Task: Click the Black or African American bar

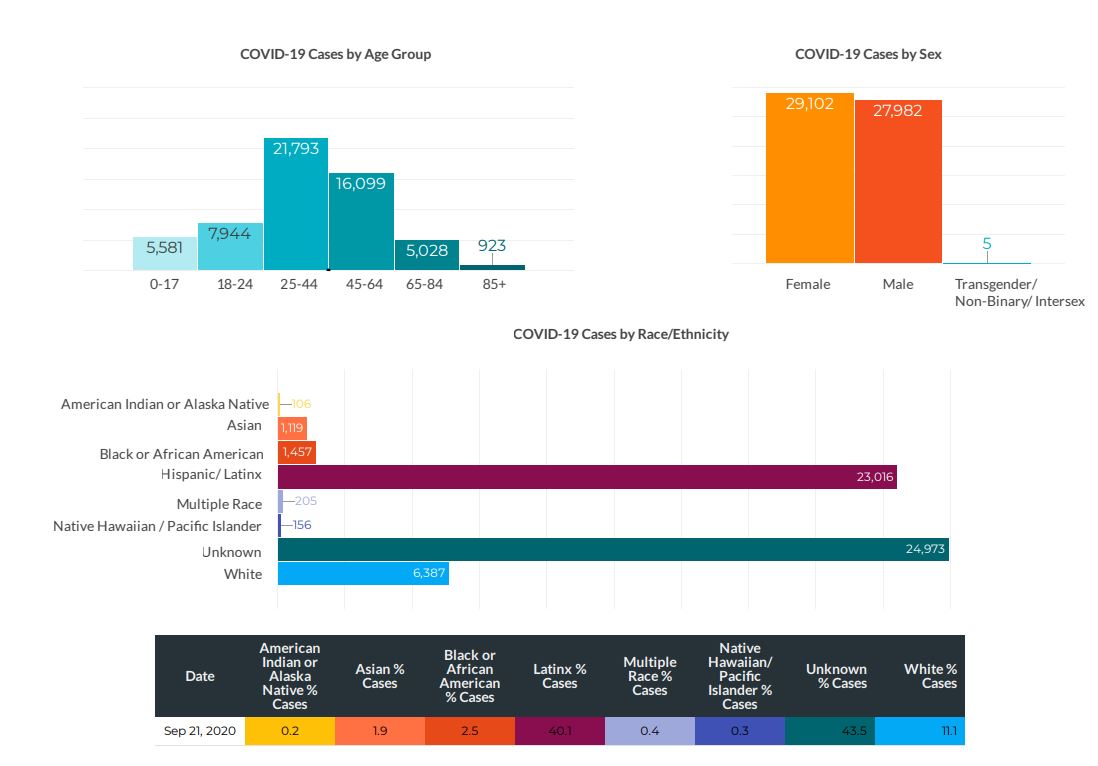Action: (x=297, y=452)
